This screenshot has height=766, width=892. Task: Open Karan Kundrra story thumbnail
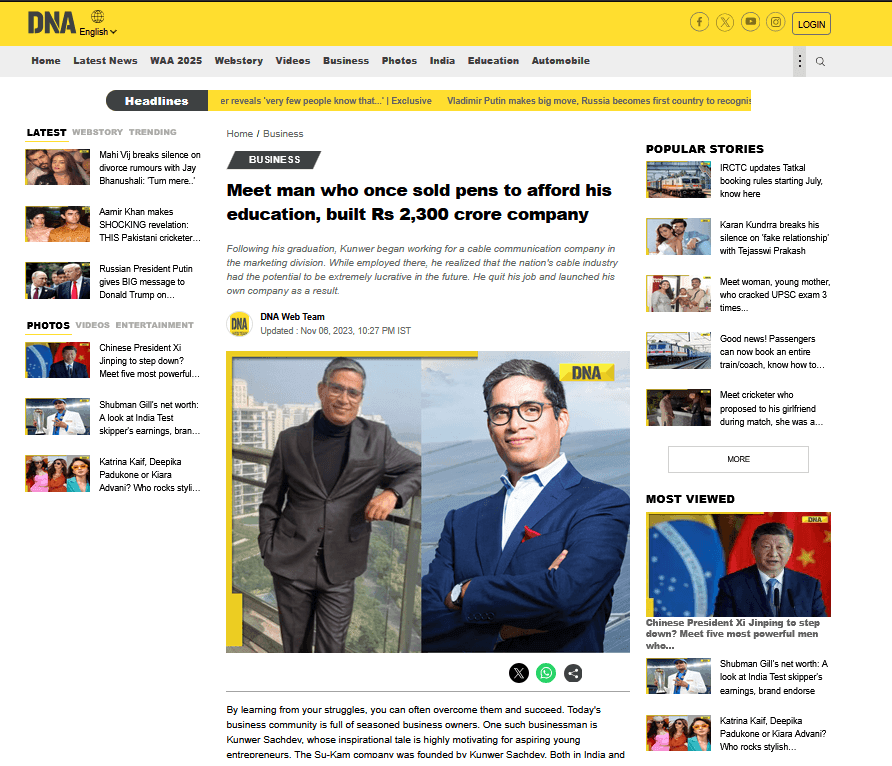[x=678, y=237]
